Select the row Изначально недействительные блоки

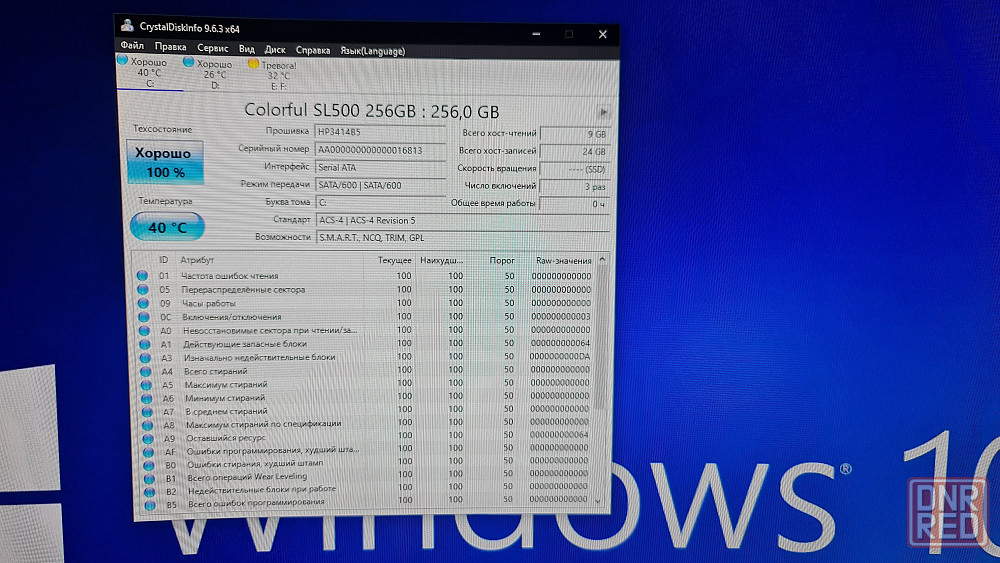tap(365, 357)
